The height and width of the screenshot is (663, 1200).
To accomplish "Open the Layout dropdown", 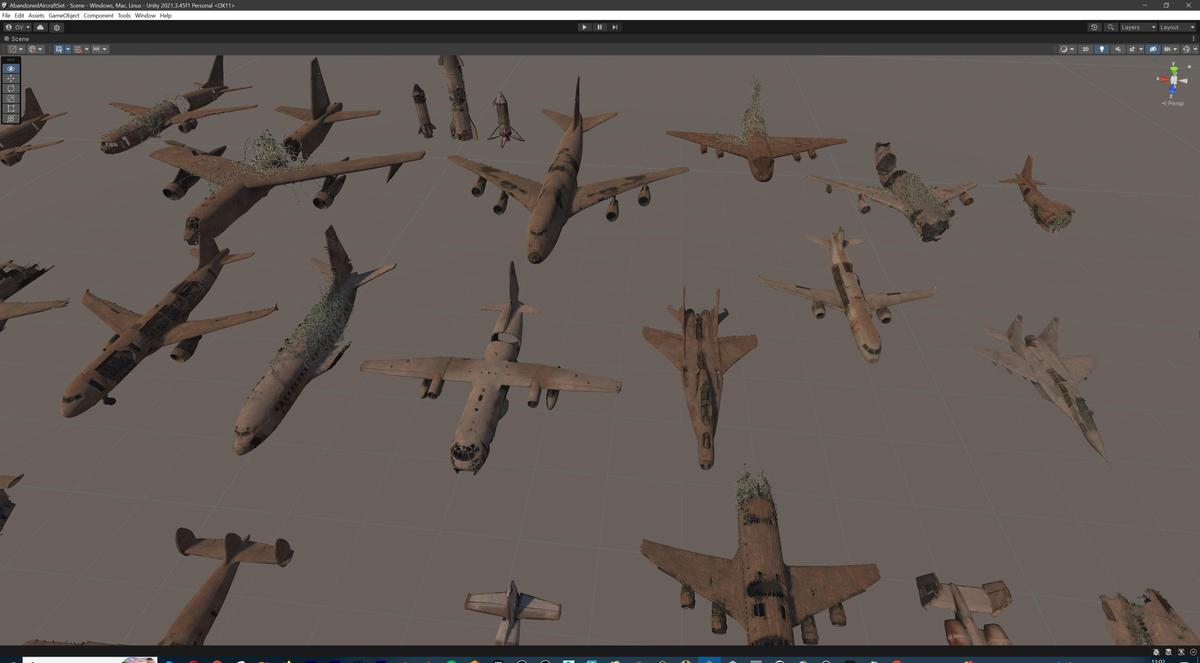I will tap(1177, 27).
